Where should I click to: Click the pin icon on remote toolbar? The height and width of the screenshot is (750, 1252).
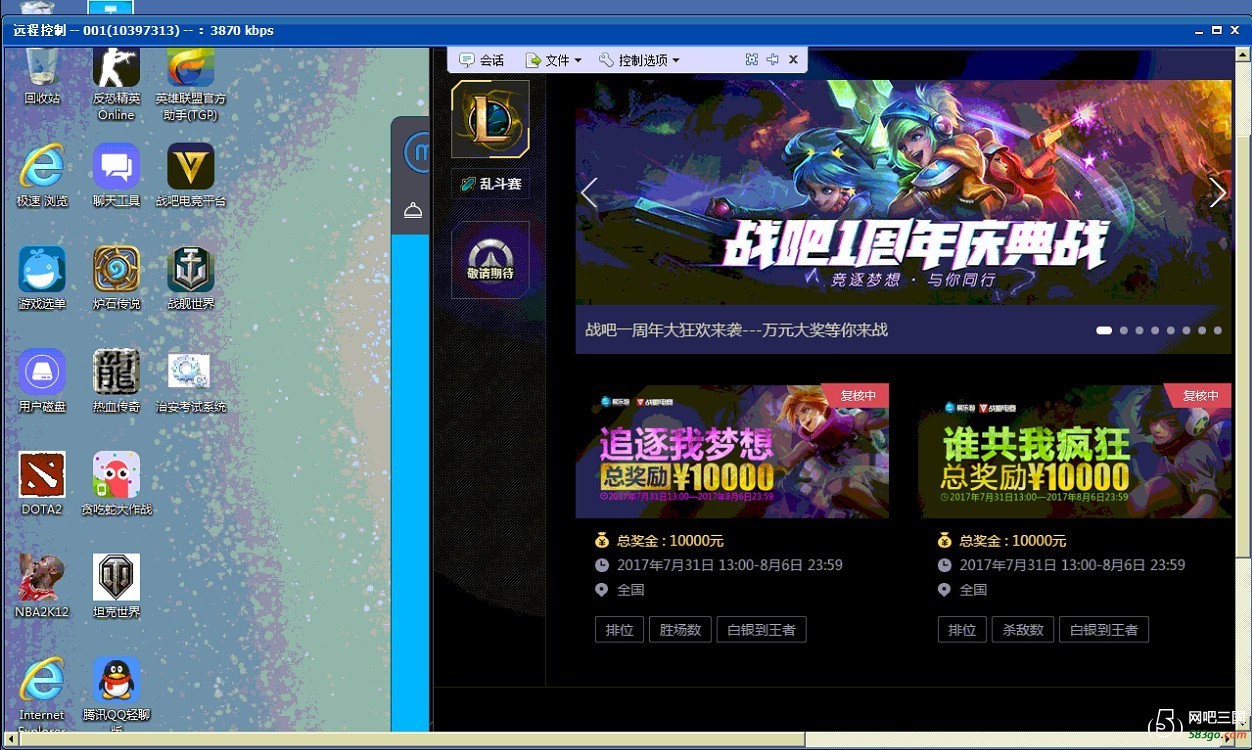(x=772, y=60)
